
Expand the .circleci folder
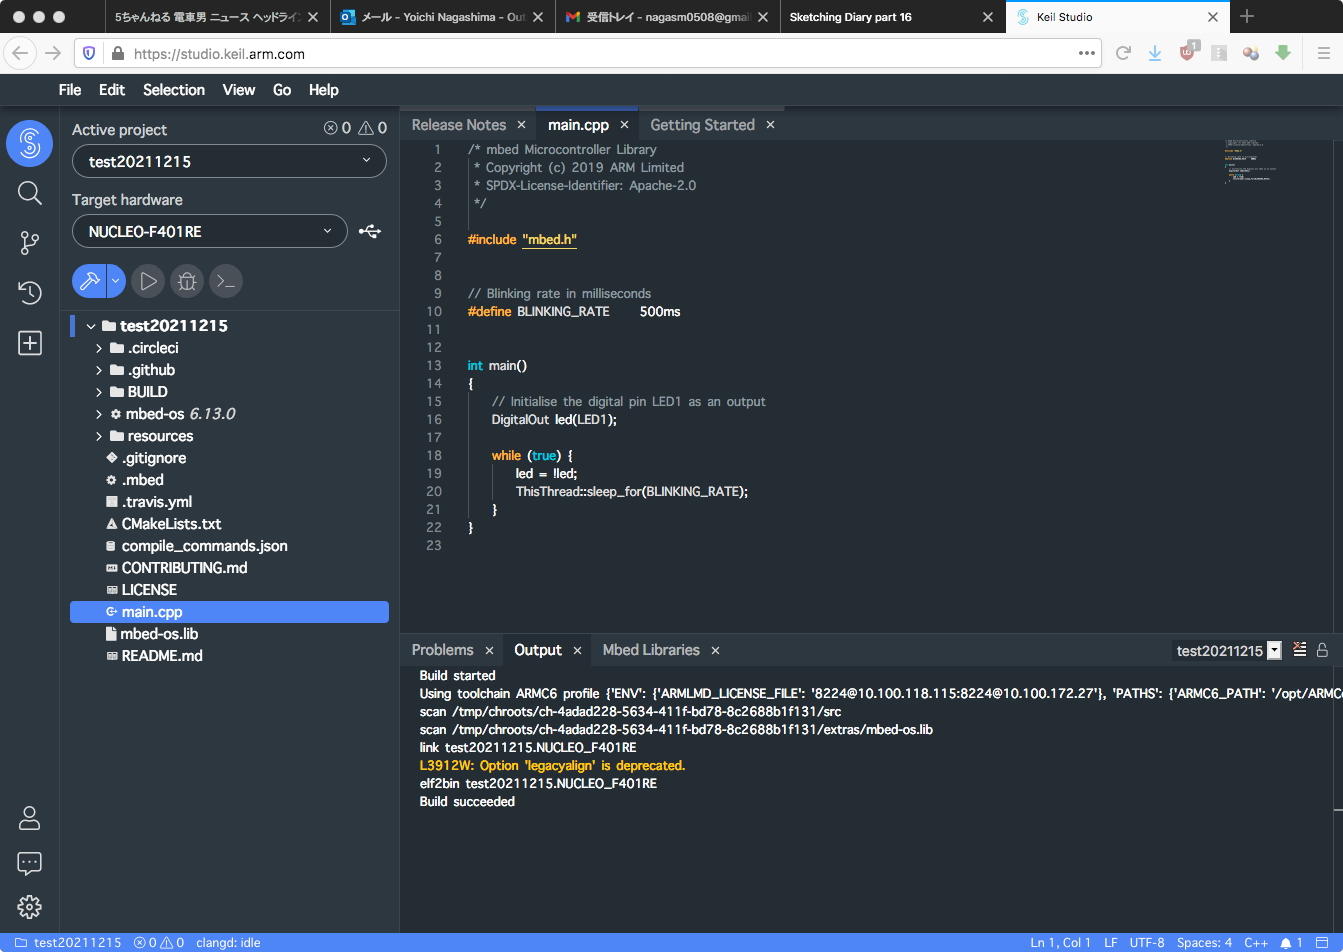[99, 348]
